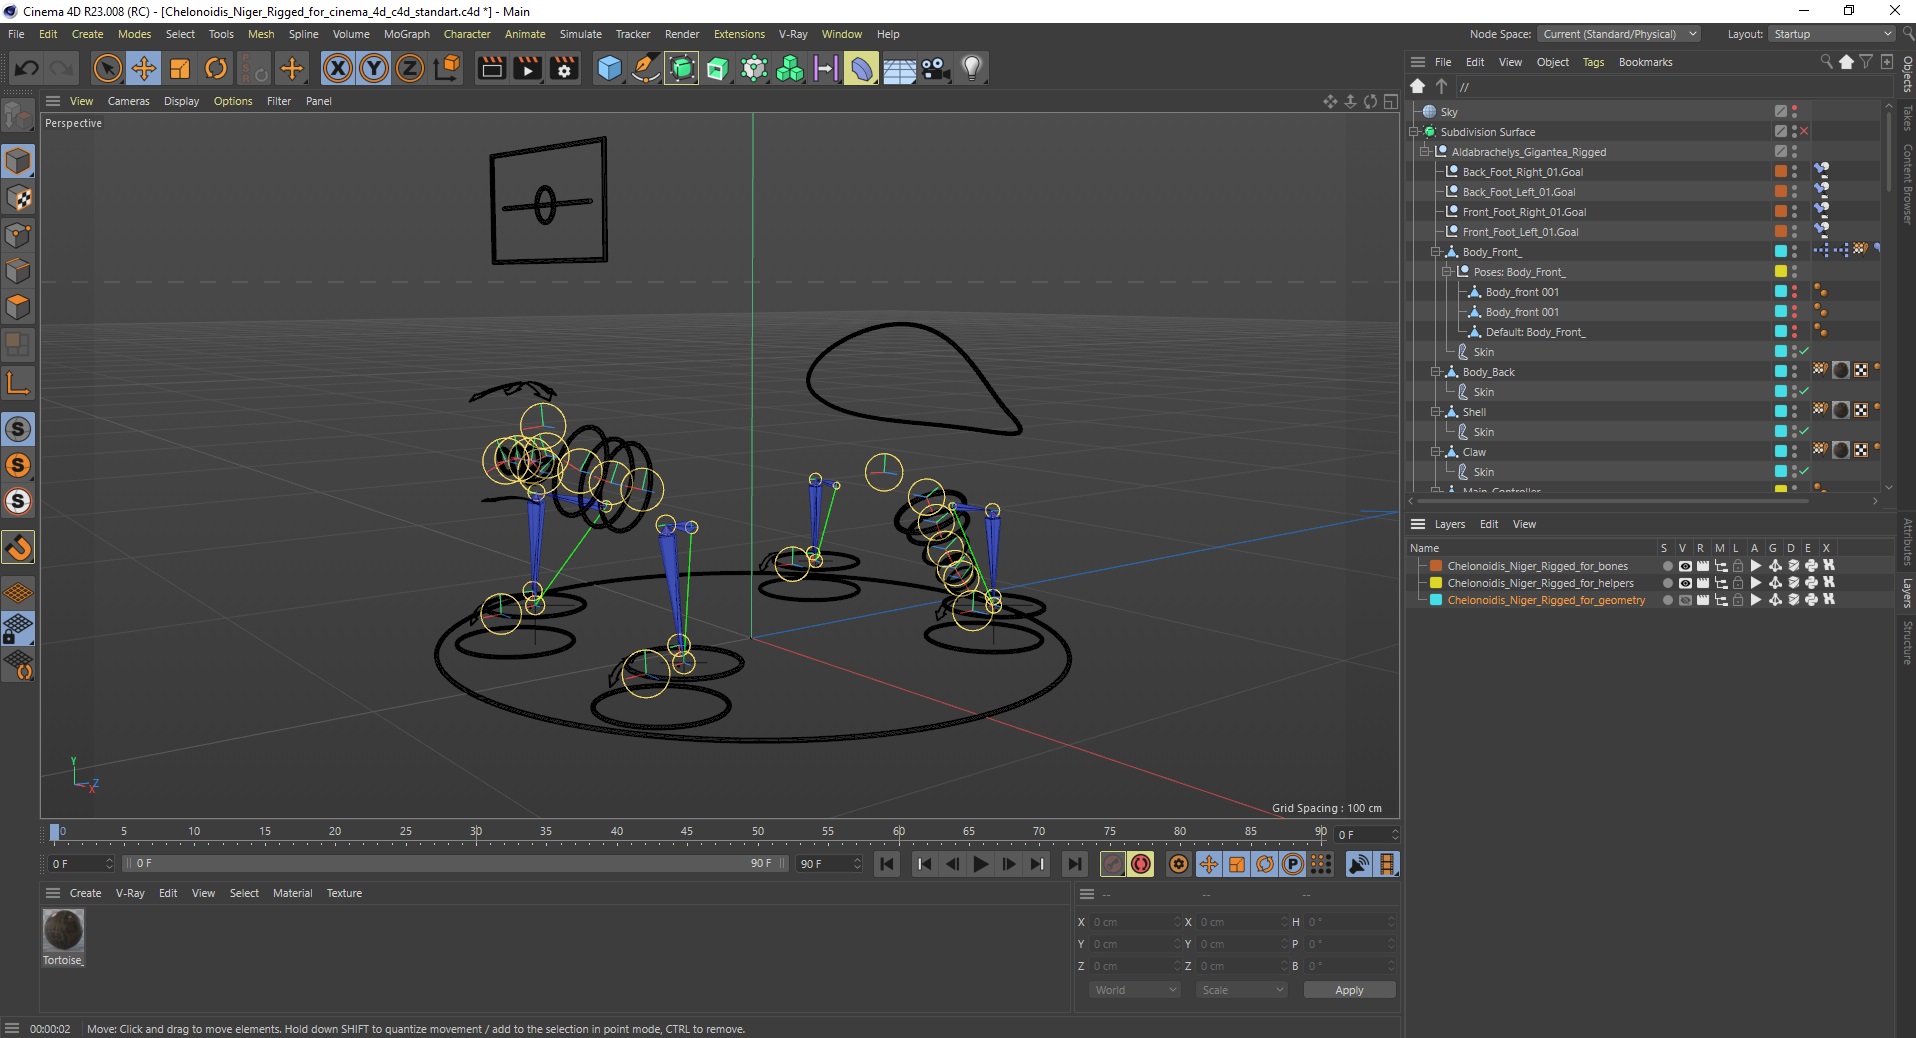Click the Object Manager search icon
Screen dimensions: 1916x1038
tap(1827, 62)
